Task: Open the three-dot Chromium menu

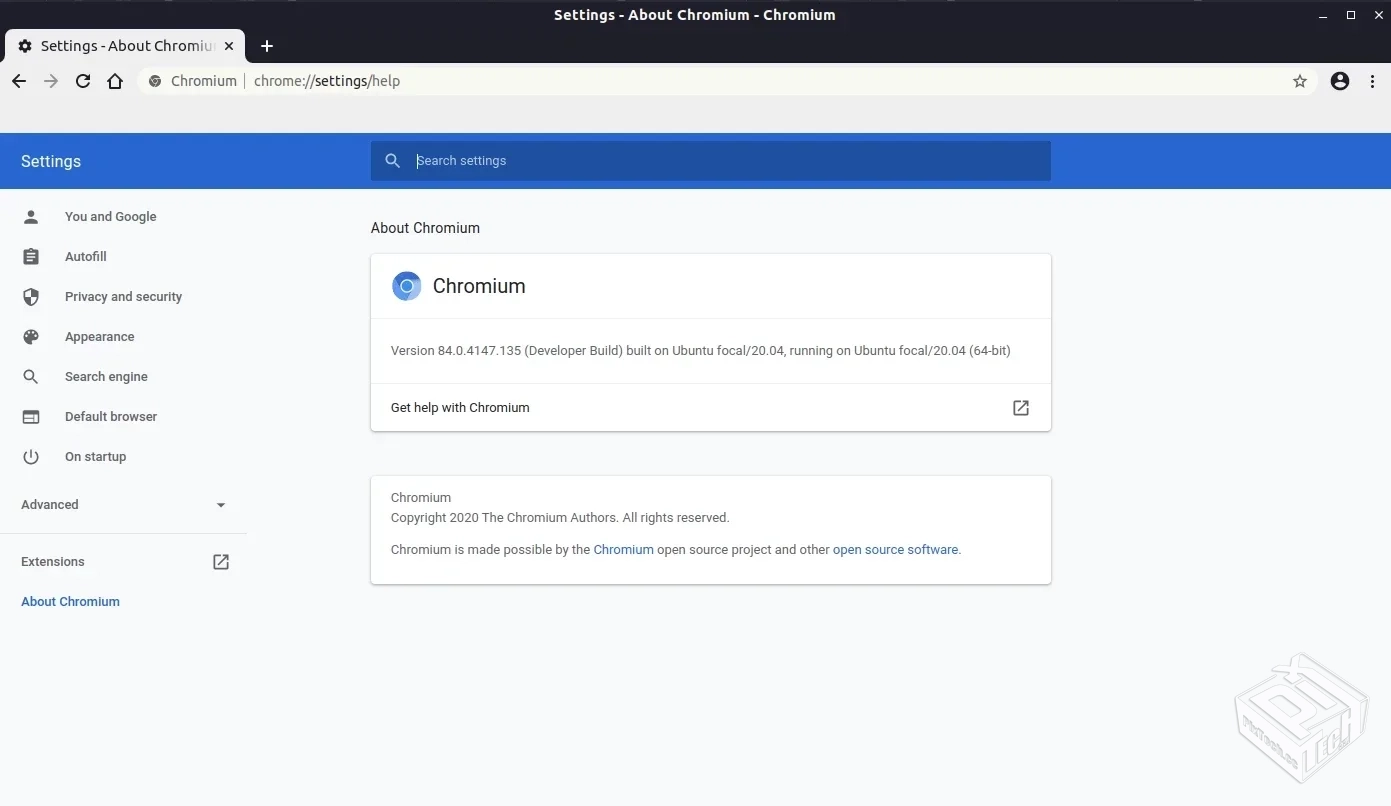Action: (x=1373, y=81)
